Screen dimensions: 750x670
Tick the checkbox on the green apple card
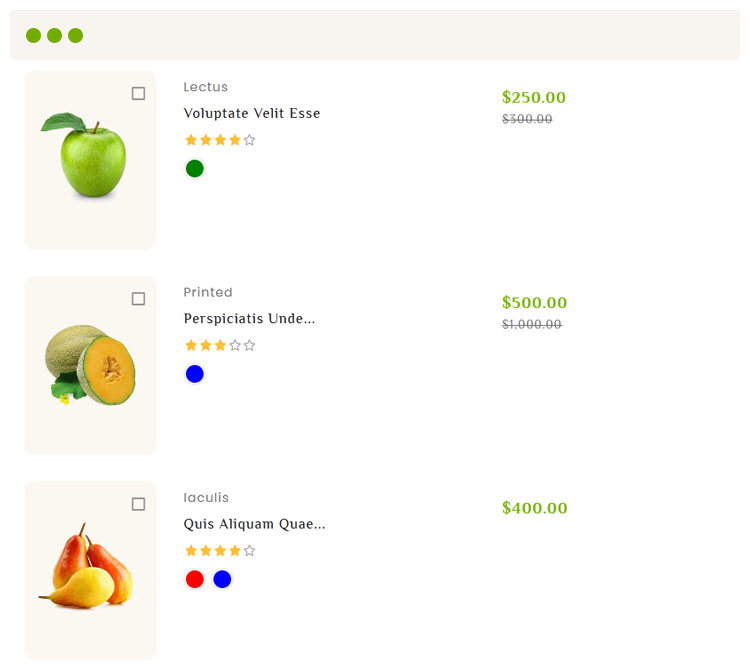pyautogui.click(x=138, y=94)
